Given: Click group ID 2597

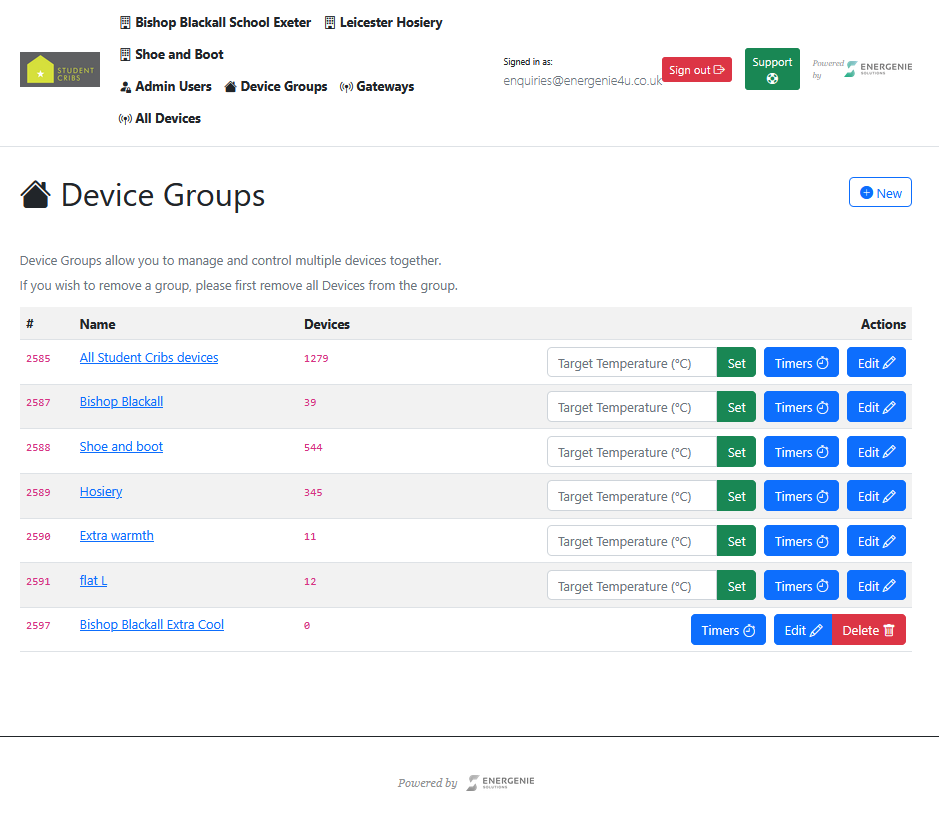Looking at the screenshot, I should (x=38, y=626).
